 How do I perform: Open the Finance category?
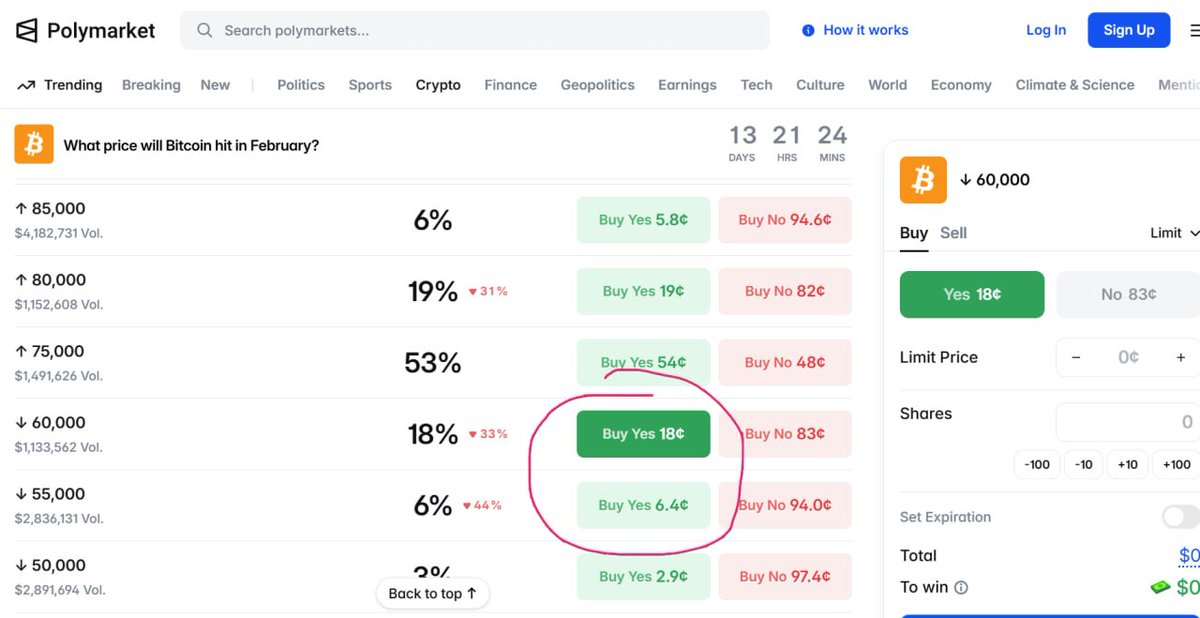[x=511, y=85]
